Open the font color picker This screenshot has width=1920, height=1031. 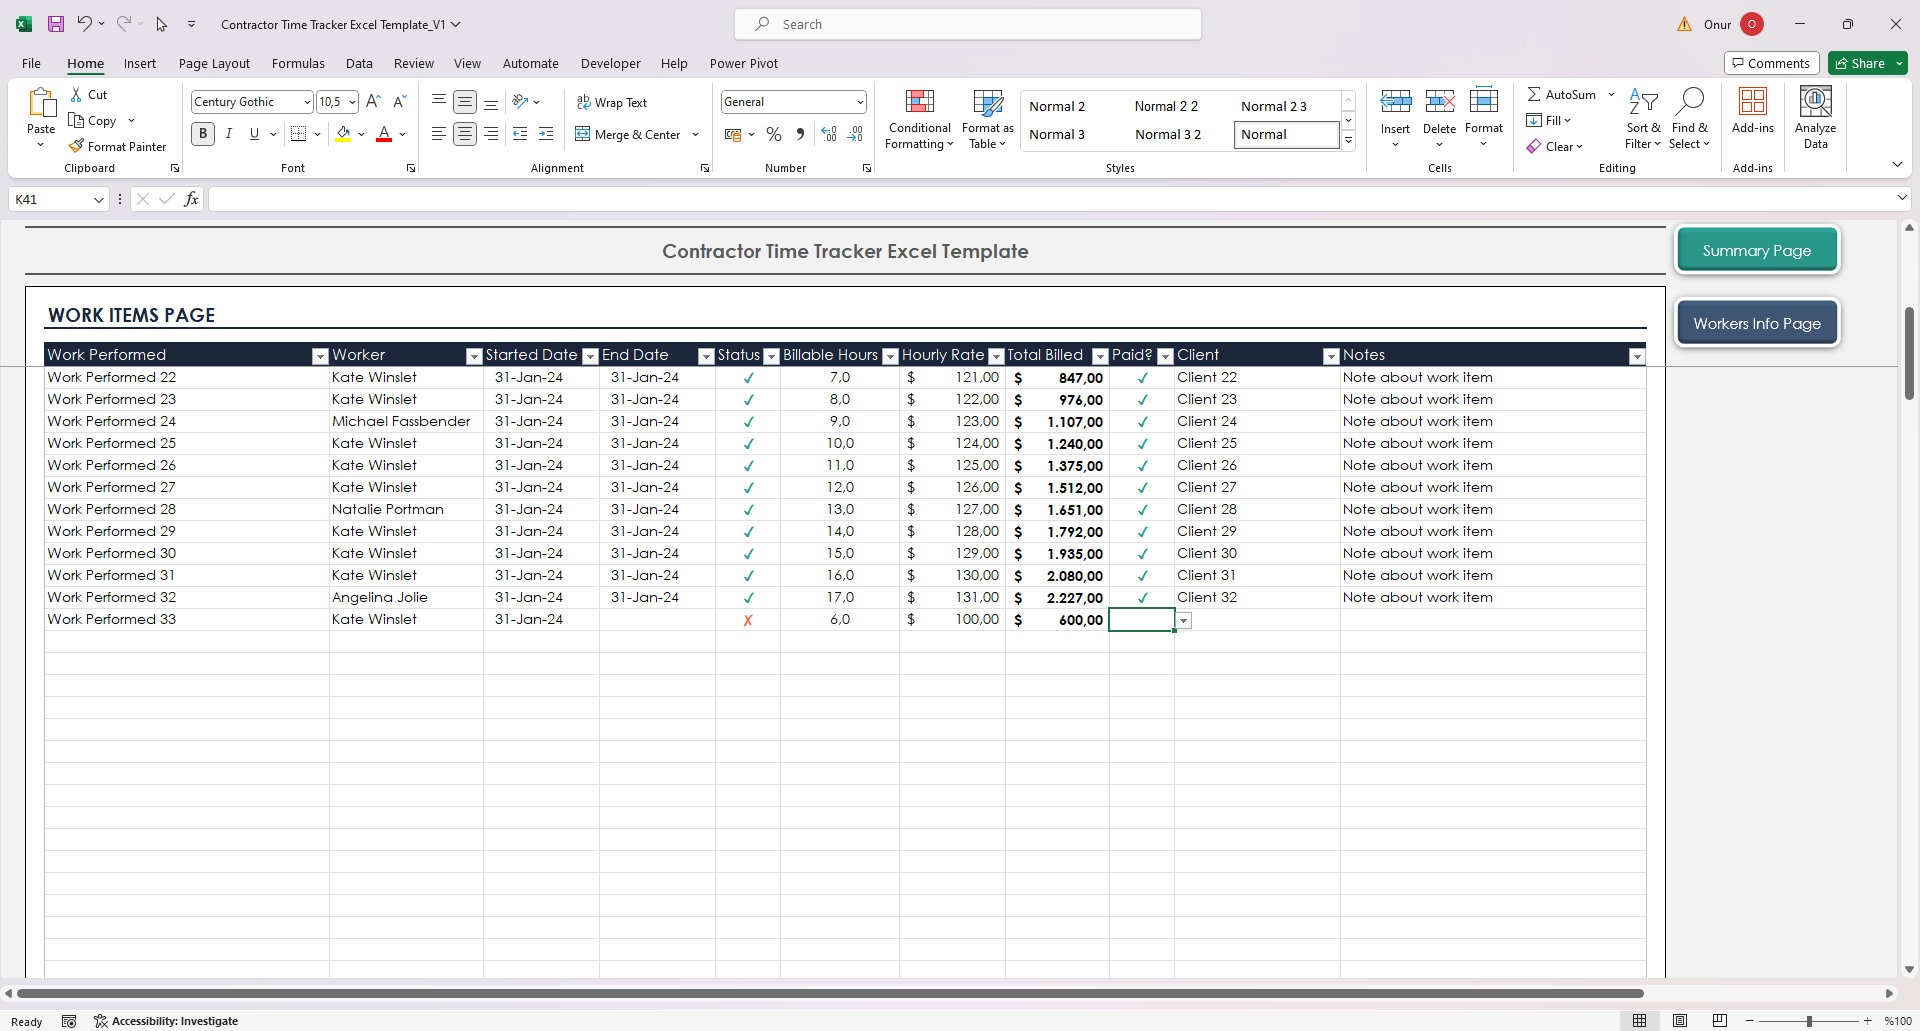[x=401, y=134]
